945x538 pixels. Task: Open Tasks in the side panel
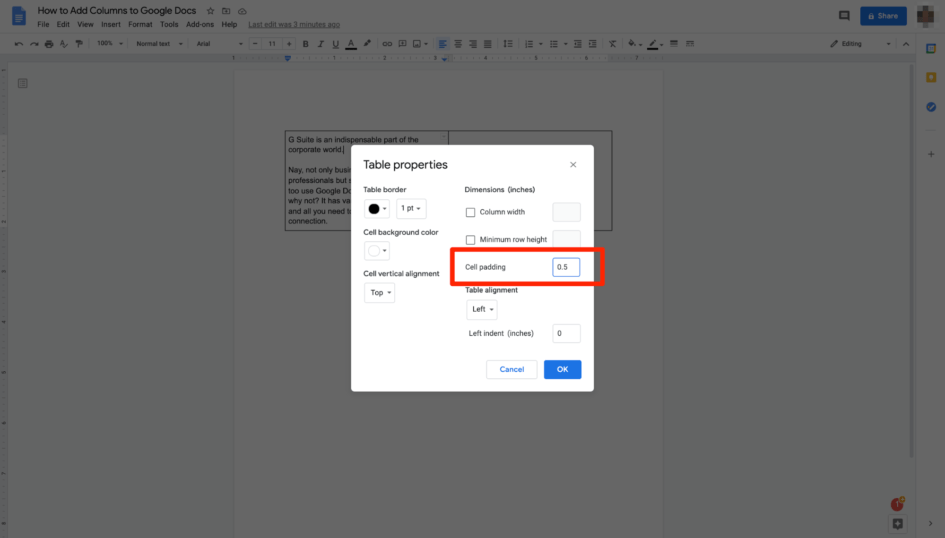[931, 107]
